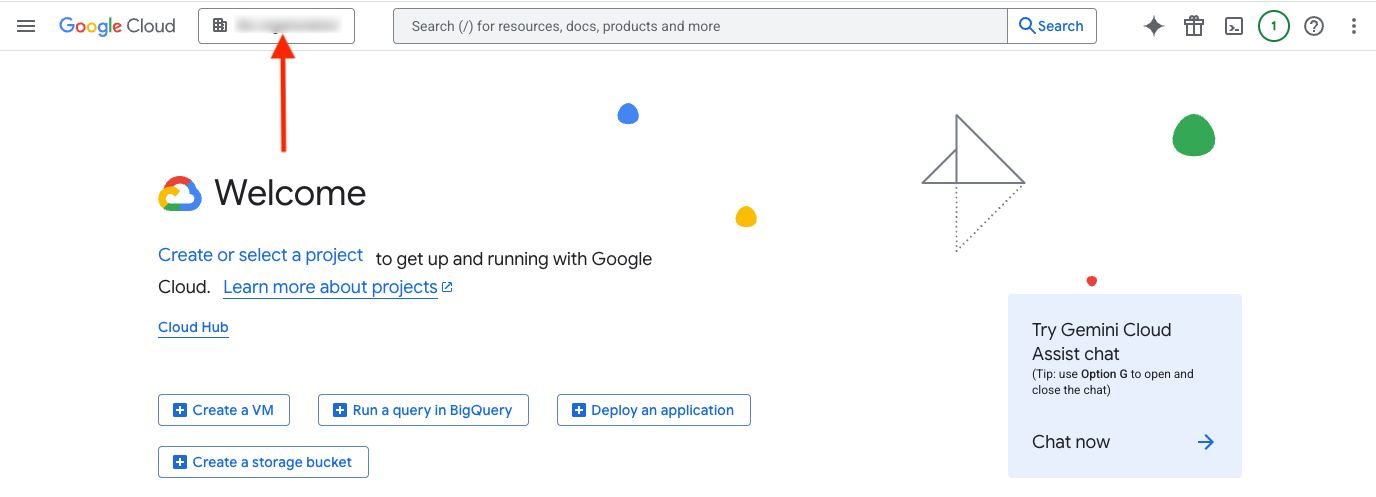Open notifications badge showing 1
The width and height of the screenshot is (1376, 497).
coord(1273,26)
